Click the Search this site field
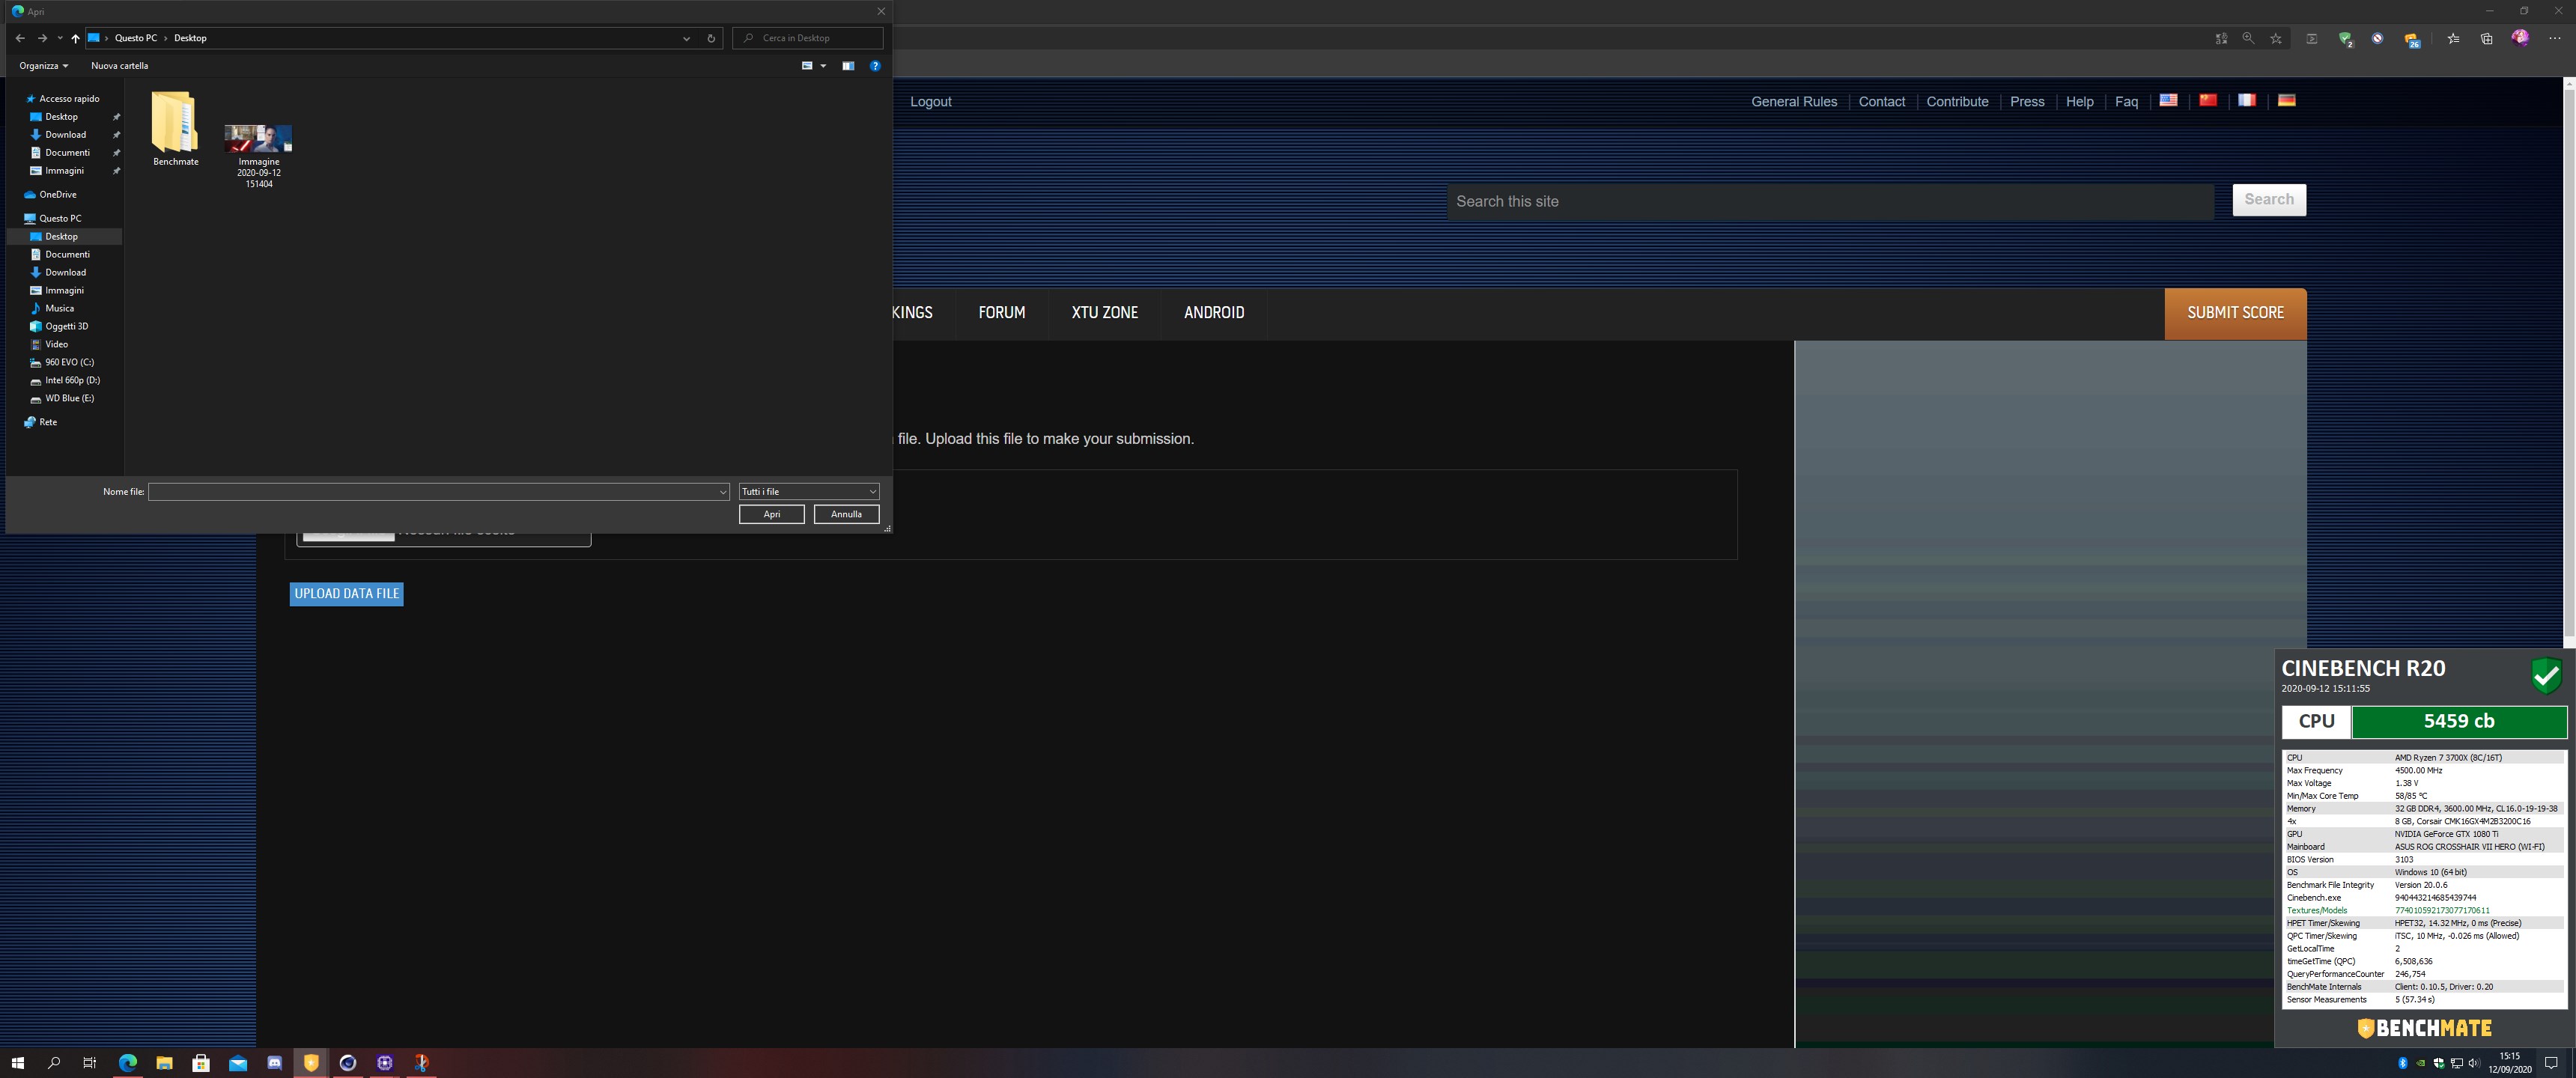The width and height of the screenshot is (2576, 1078). coord(1830,202)
